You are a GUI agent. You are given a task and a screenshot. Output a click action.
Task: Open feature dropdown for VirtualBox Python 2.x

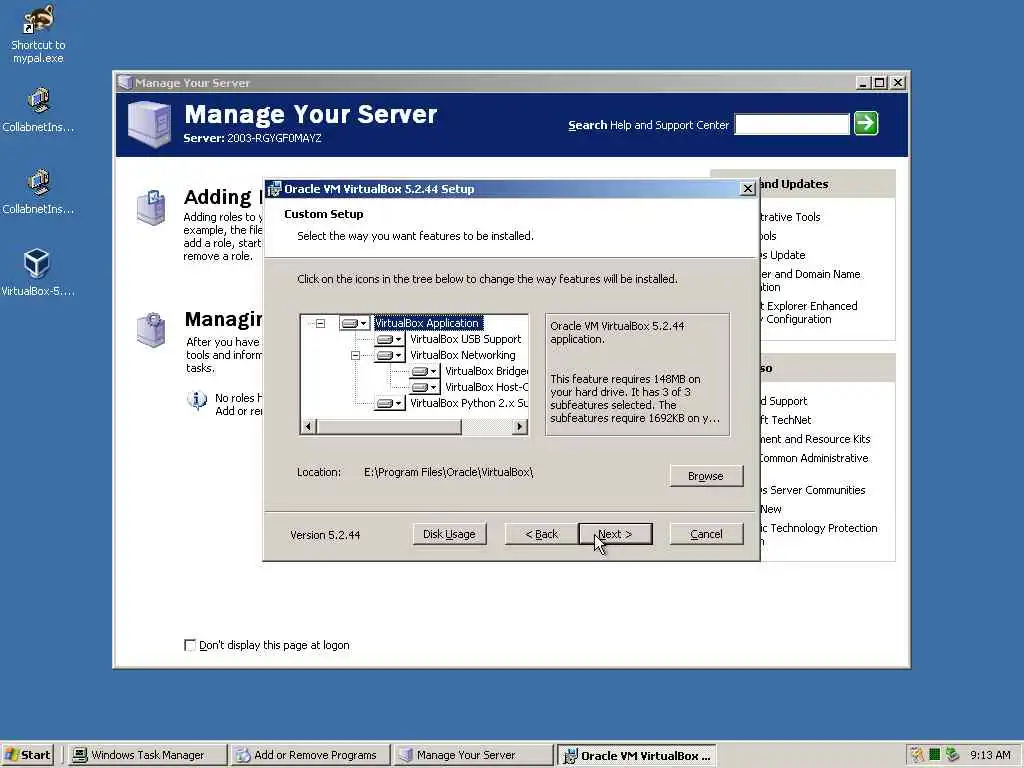coord(390,403)
